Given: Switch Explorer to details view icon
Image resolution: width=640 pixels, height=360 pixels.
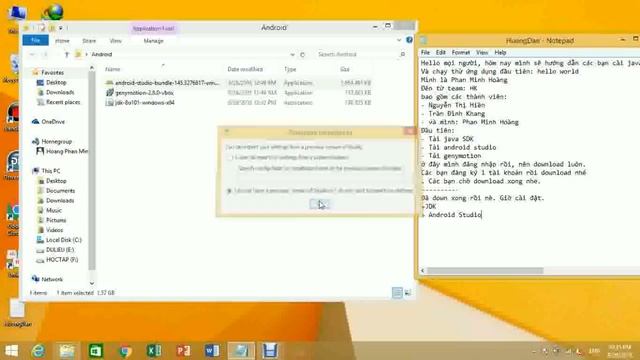Looking at the screenshot, I should coord(397,292).
